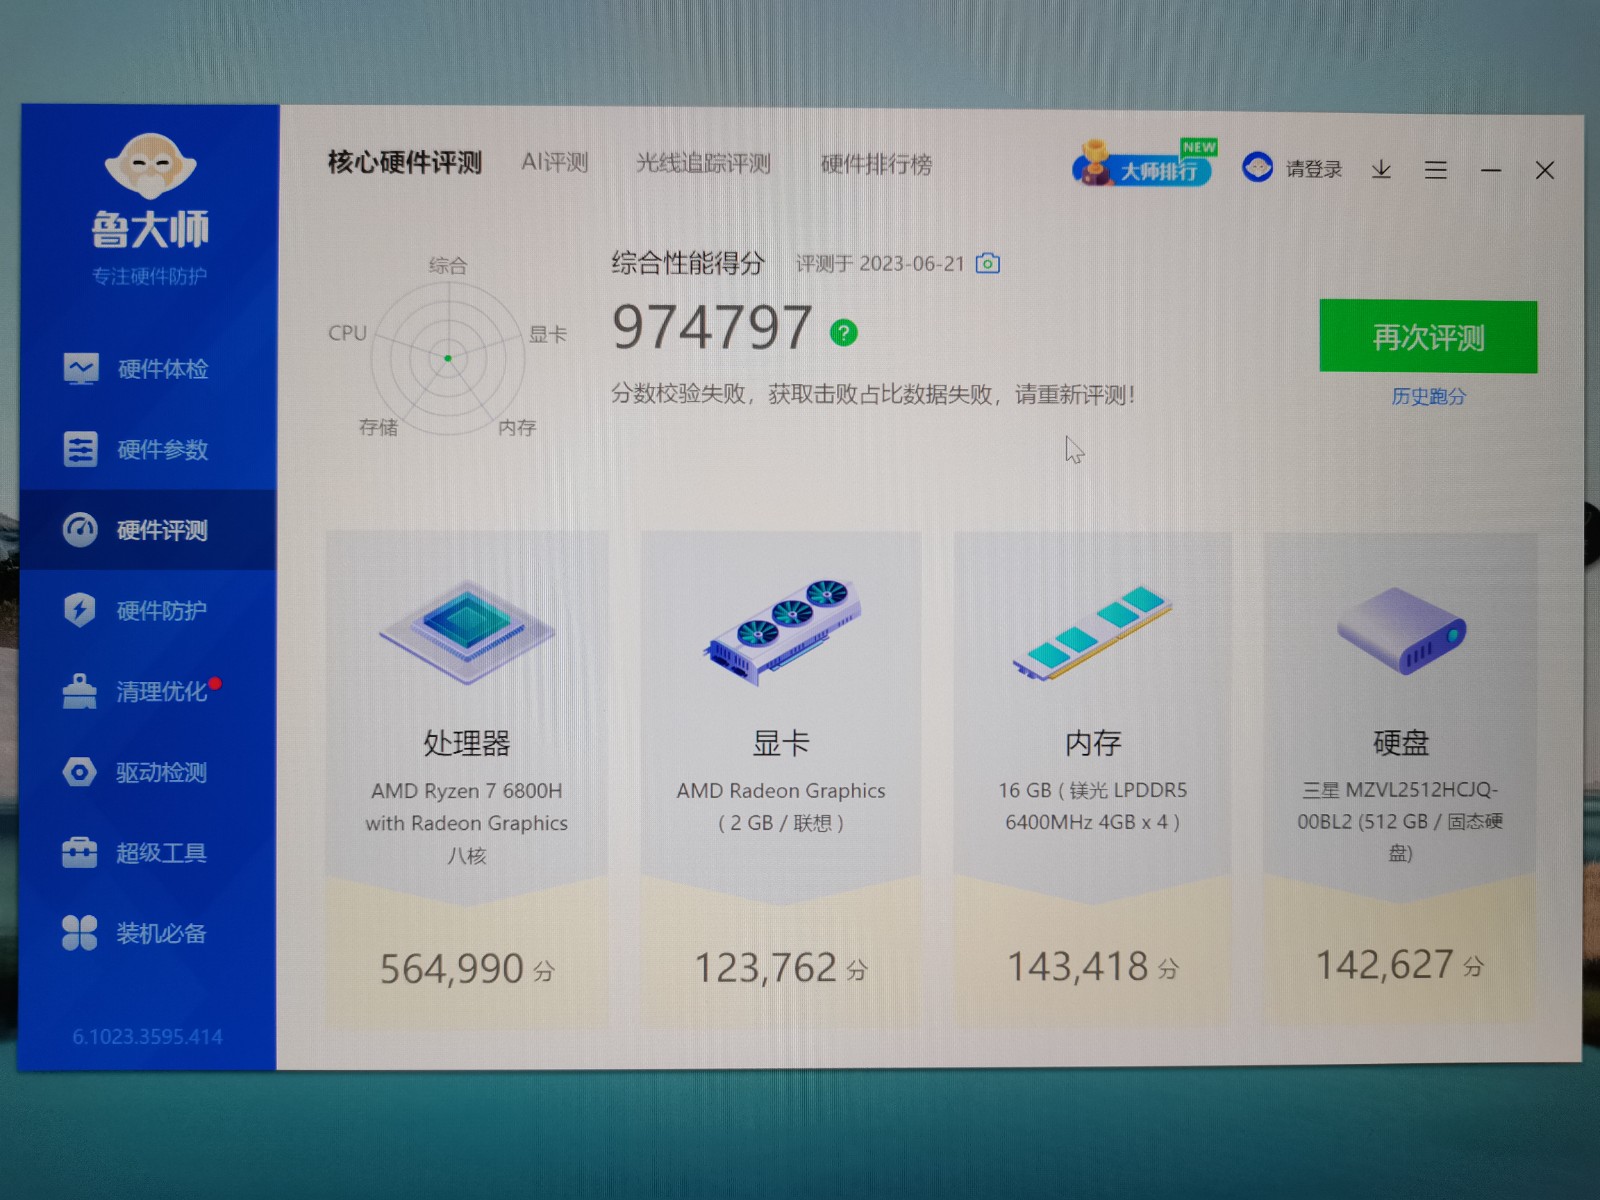Viewport: 1600px width, 1200px height.
Task: Go to 硬件防护 hardware protection
Action: pos(148,610)
